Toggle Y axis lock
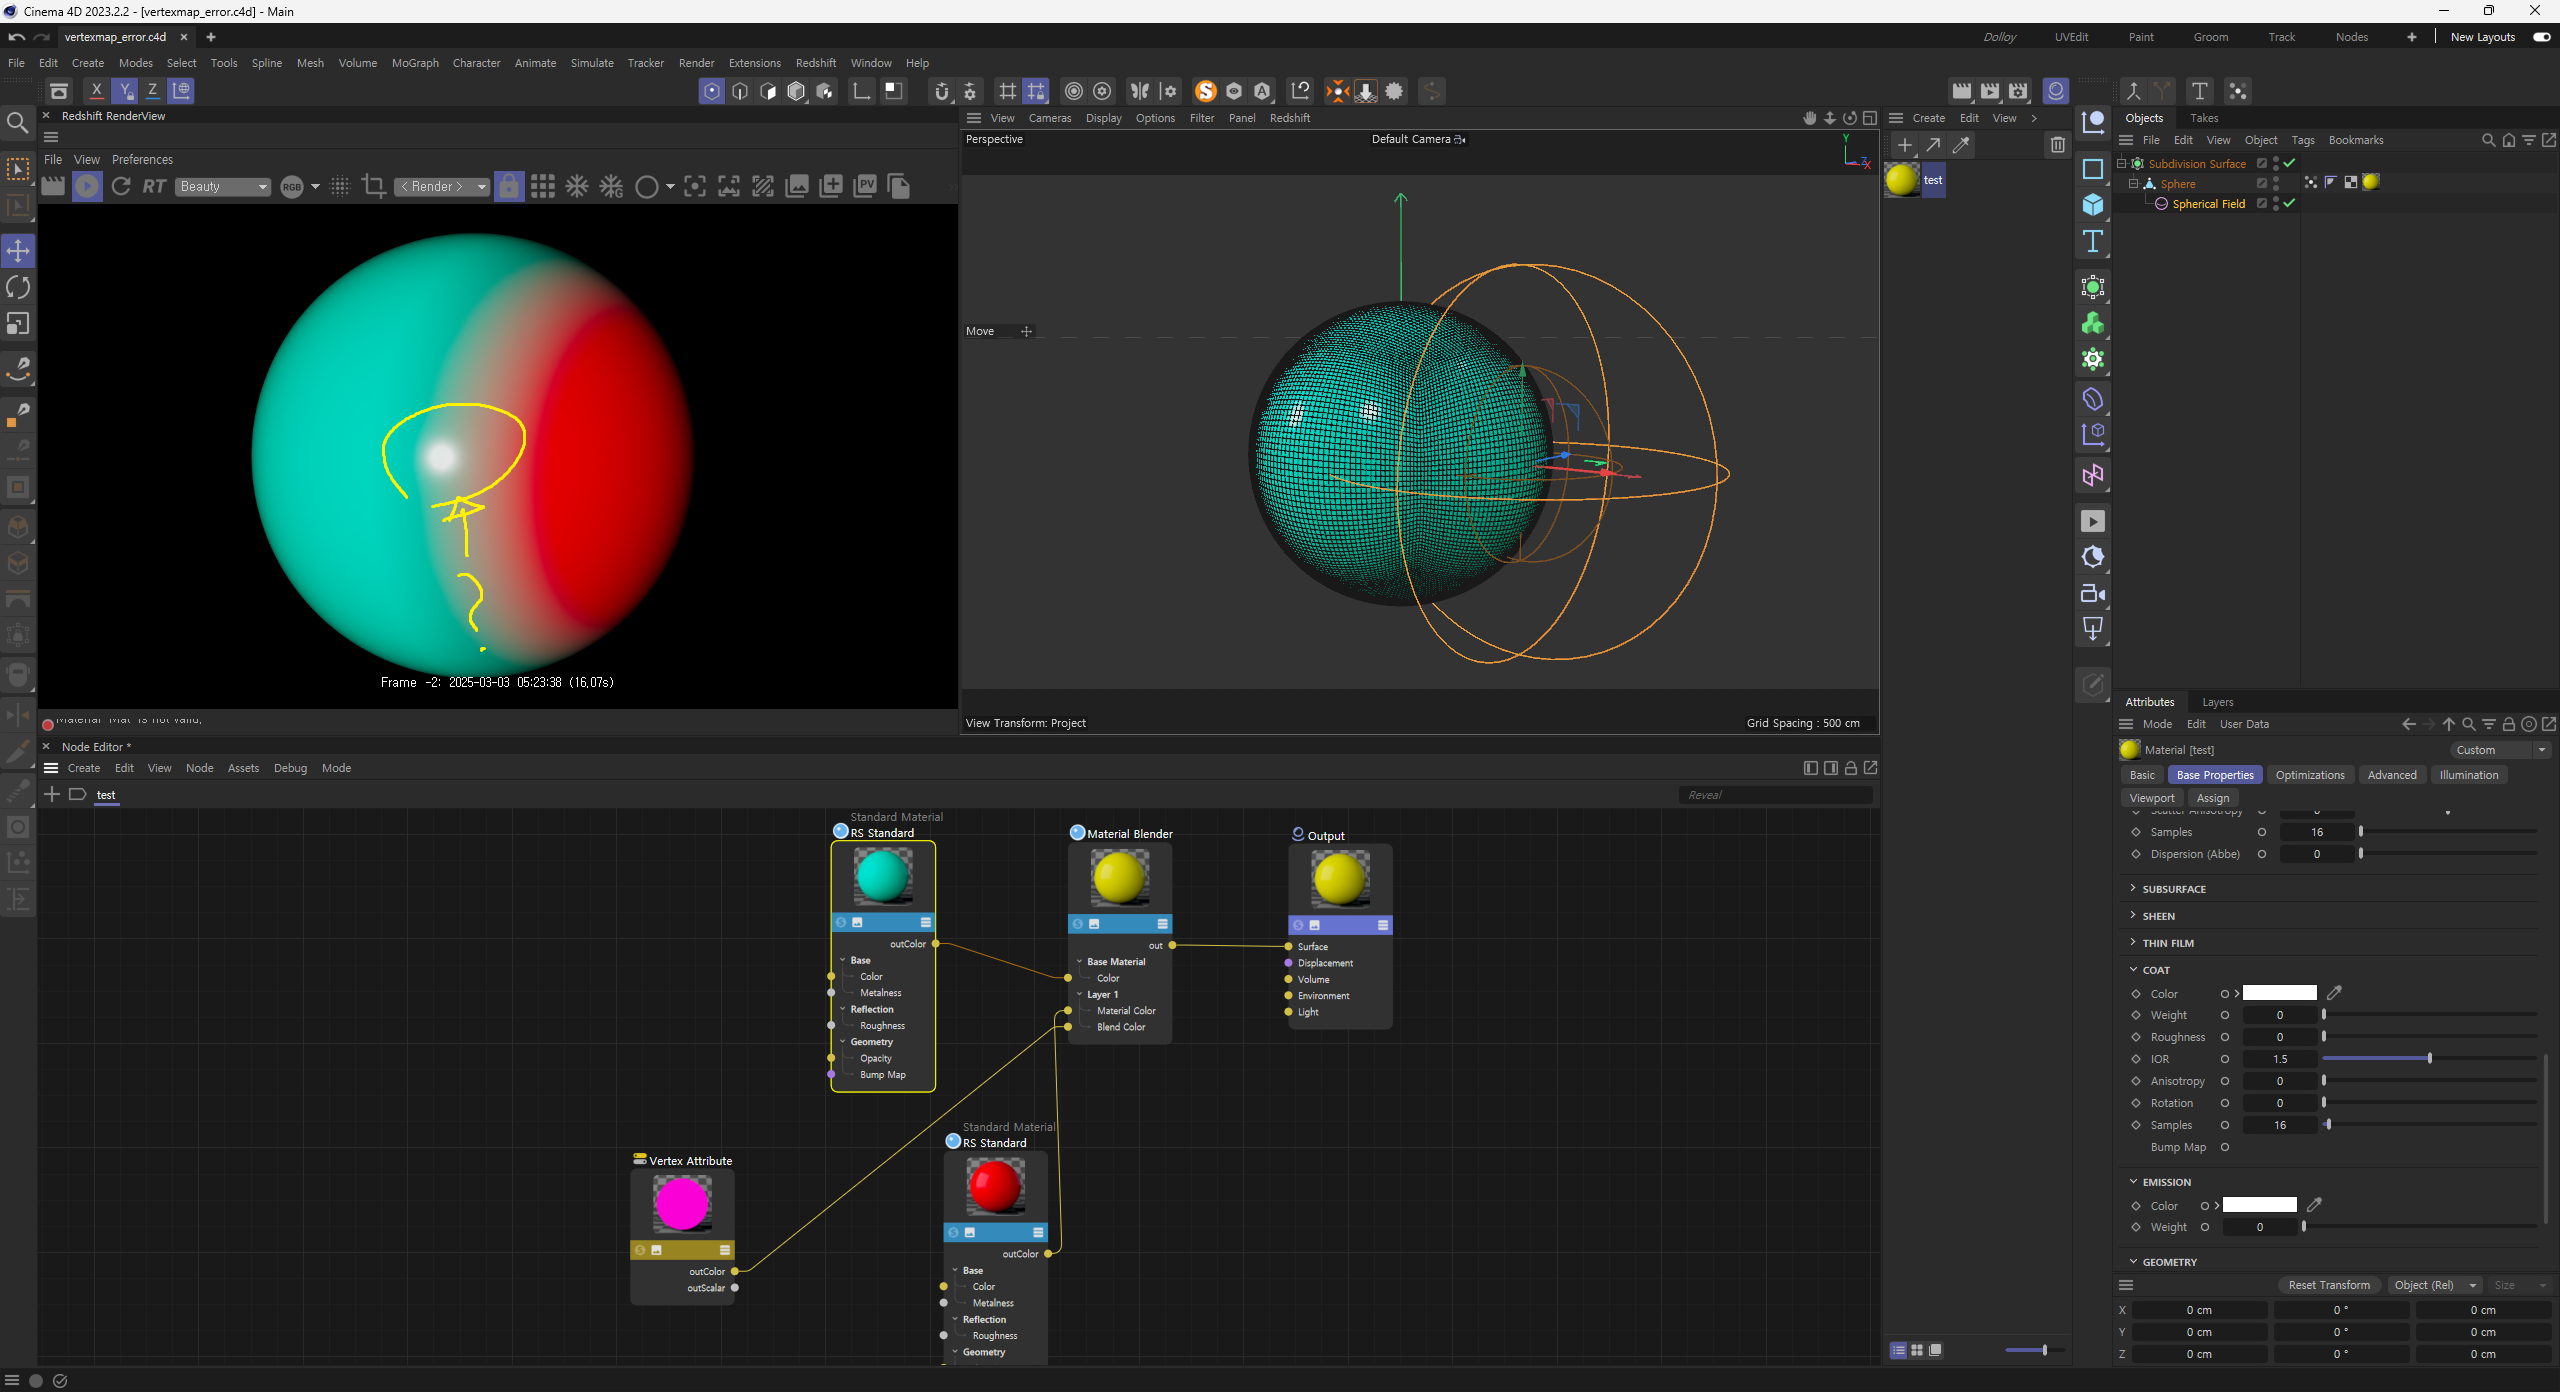This screenshot has width=2560, height=1392. [x=124, y=91]
